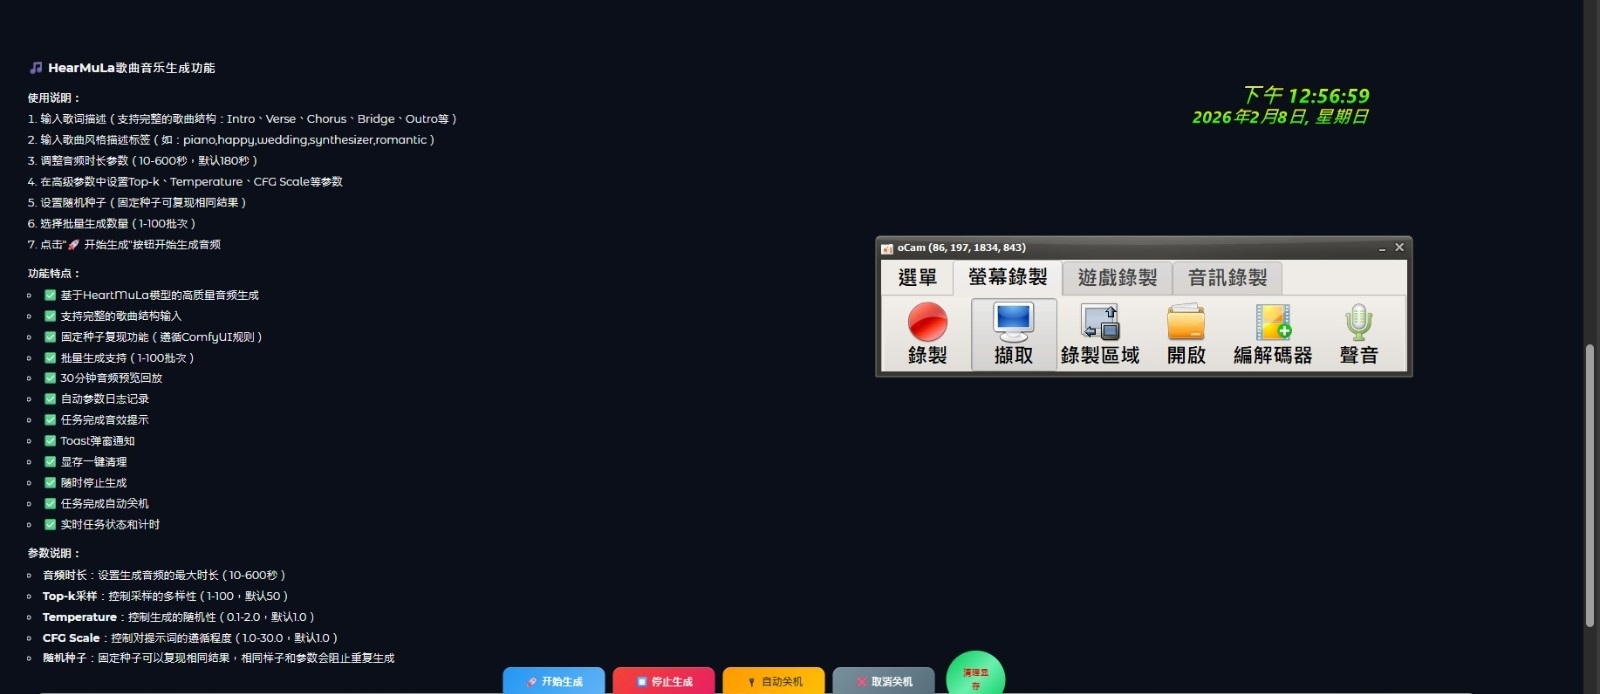Click the 使用说明 heading
1600x694 pixels.
54,98
